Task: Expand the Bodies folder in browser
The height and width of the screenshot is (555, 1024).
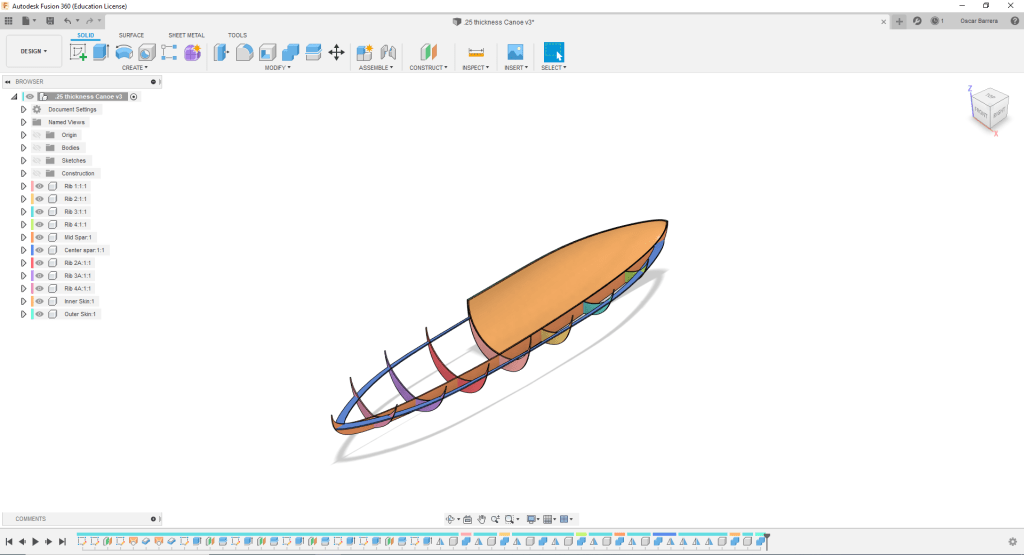Action: click(23, 147)
